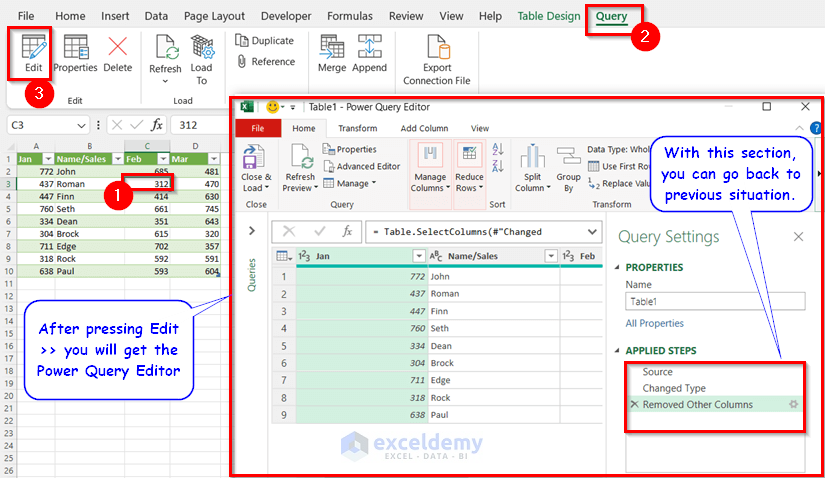Click the Feb column header in Power Query
The image size is (825, 478).
[x=581, y=256]
